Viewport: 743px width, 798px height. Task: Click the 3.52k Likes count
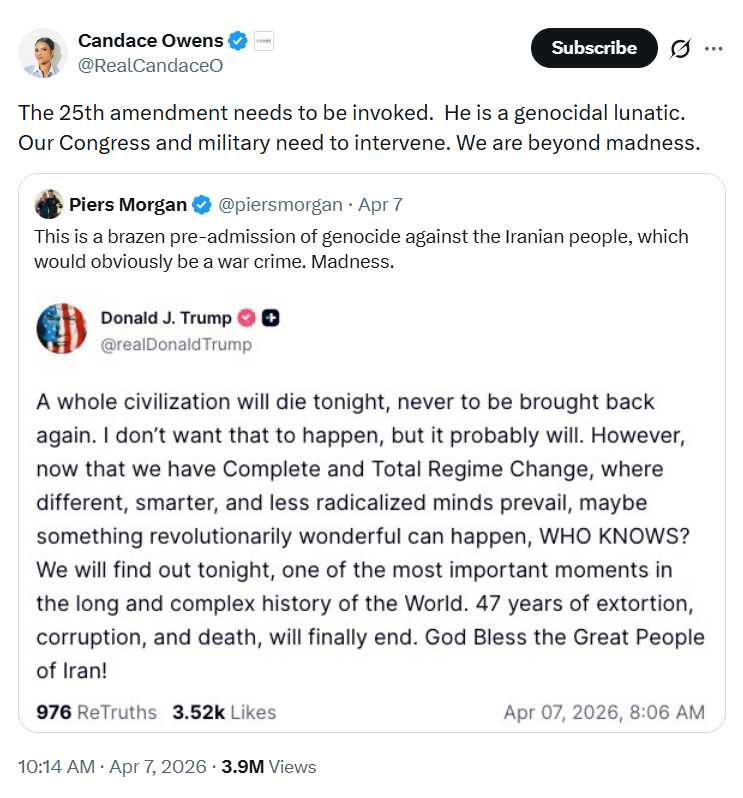(x=224, y=712)
